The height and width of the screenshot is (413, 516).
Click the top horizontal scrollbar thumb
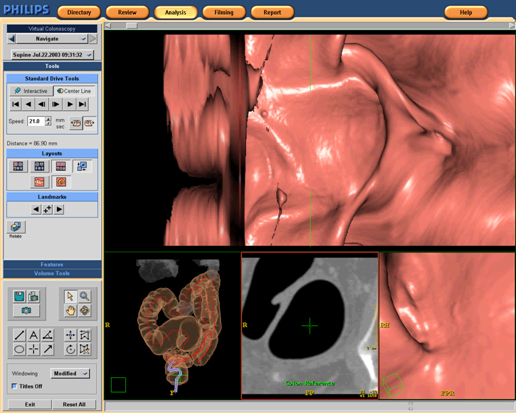(132, 26)
